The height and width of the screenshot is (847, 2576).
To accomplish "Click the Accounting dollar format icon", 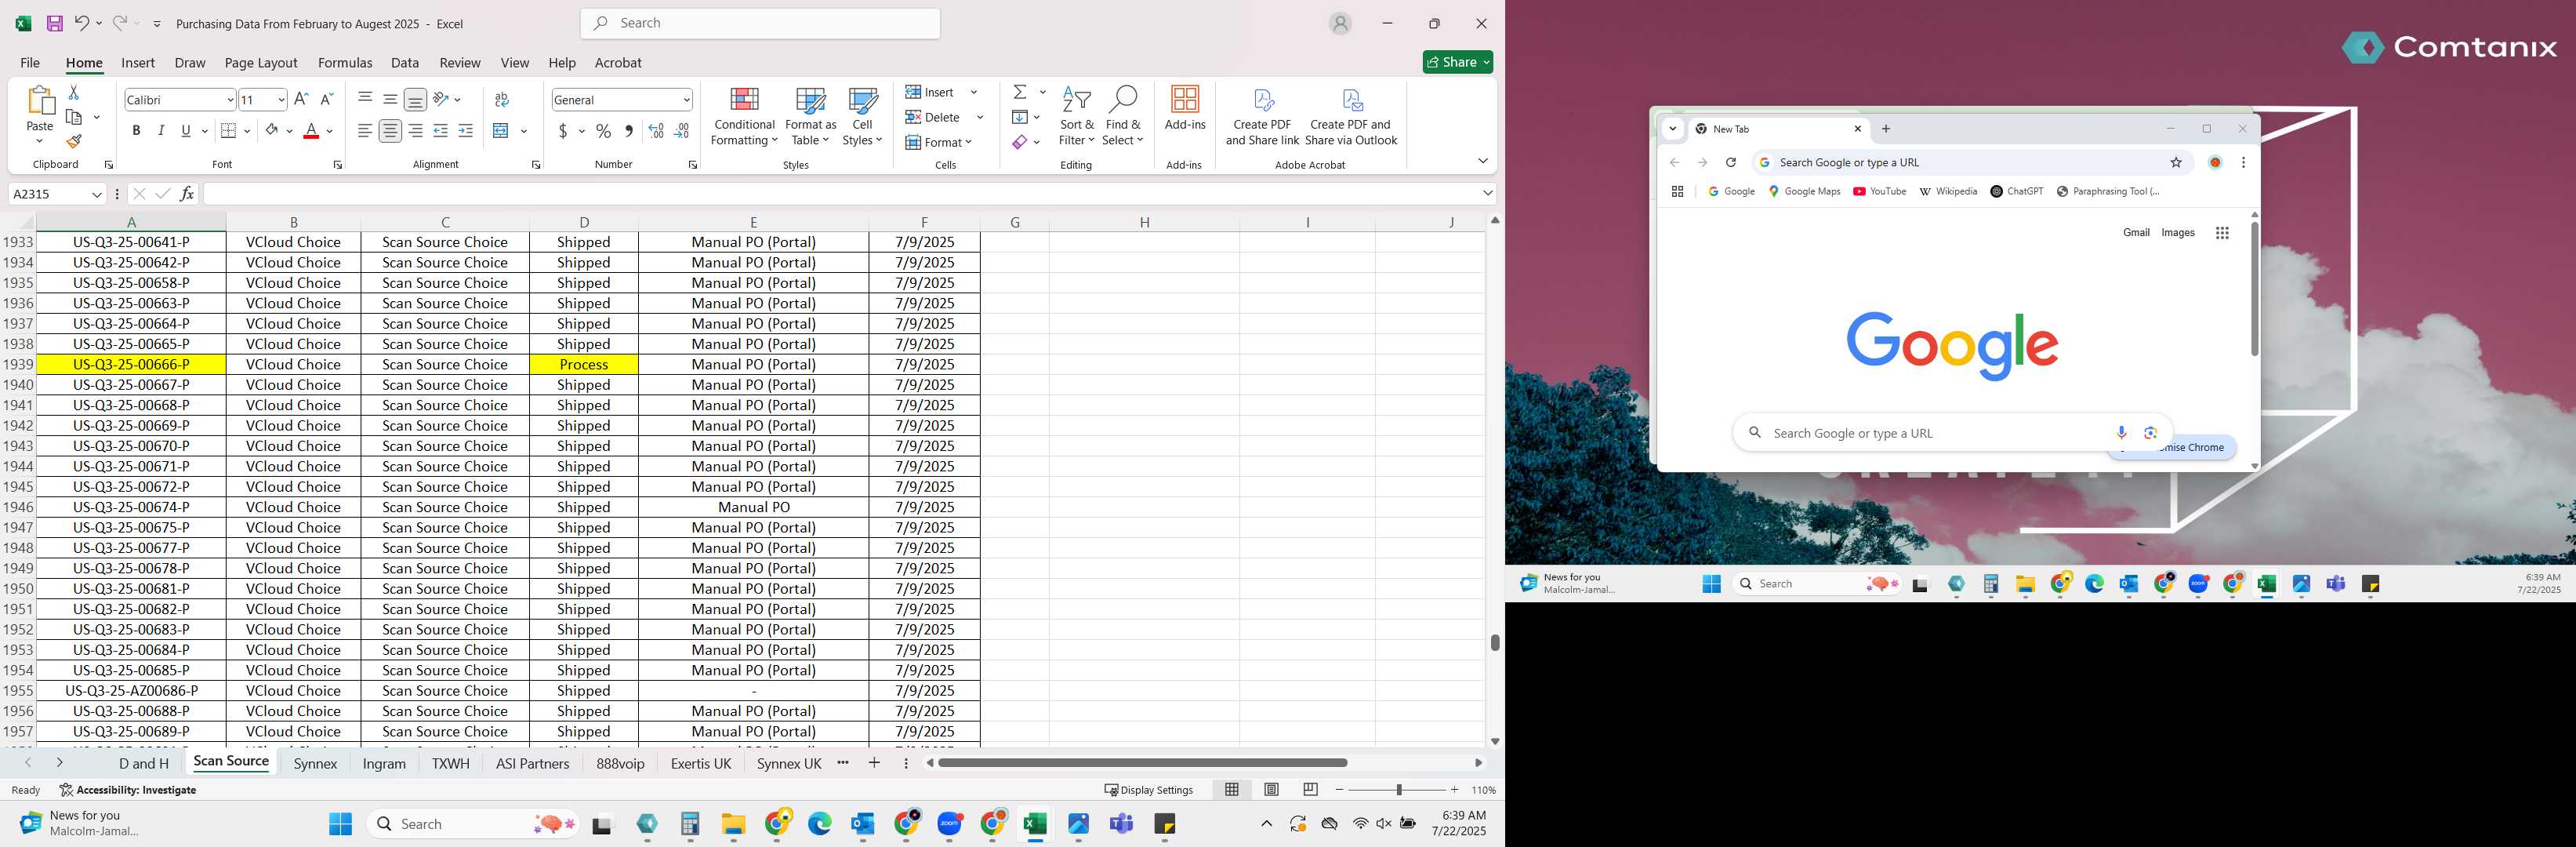I will pyautogui.click(x=564, y=131).
